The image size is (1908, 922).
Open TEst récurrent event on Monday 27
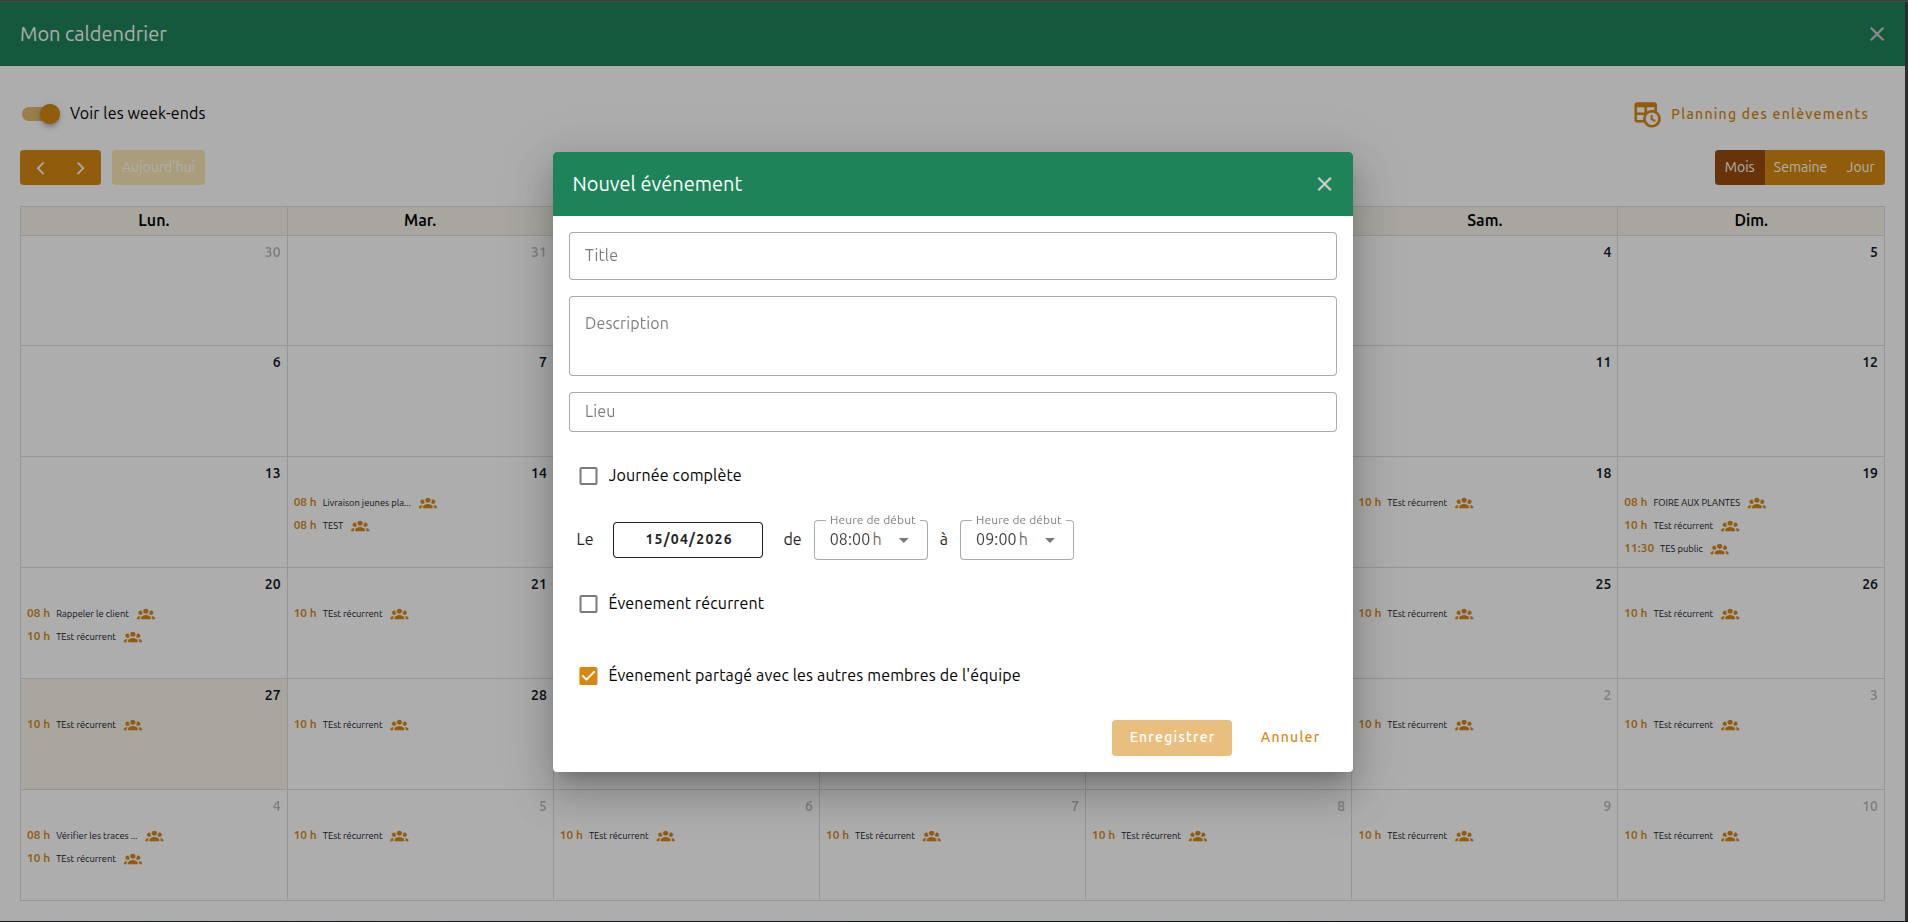(x=85, y=725)
